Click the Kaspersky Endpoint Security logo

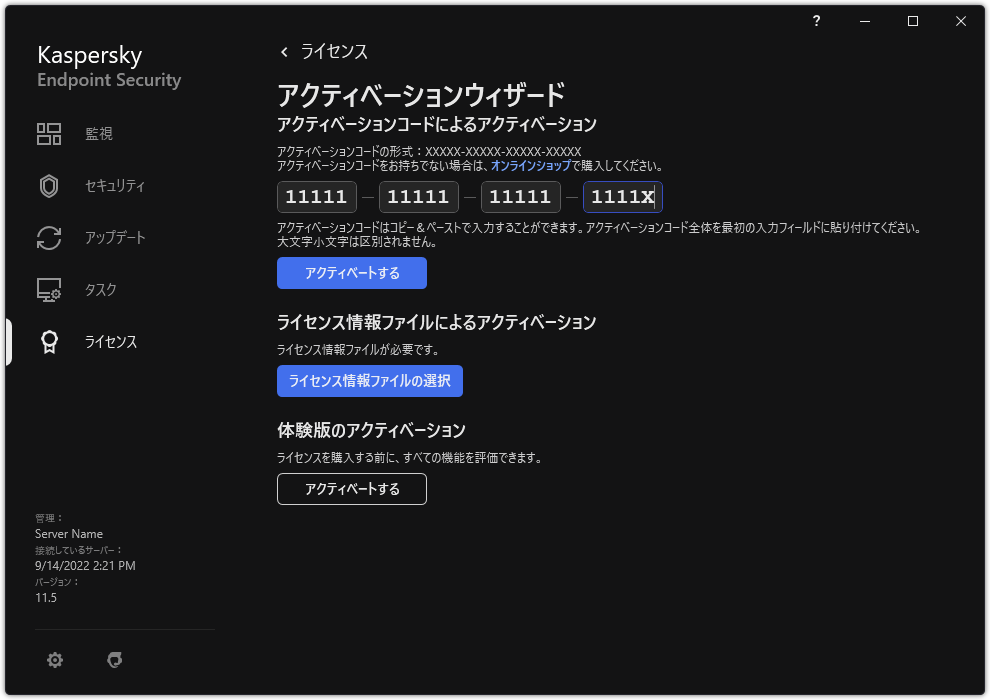coord(108,66)
